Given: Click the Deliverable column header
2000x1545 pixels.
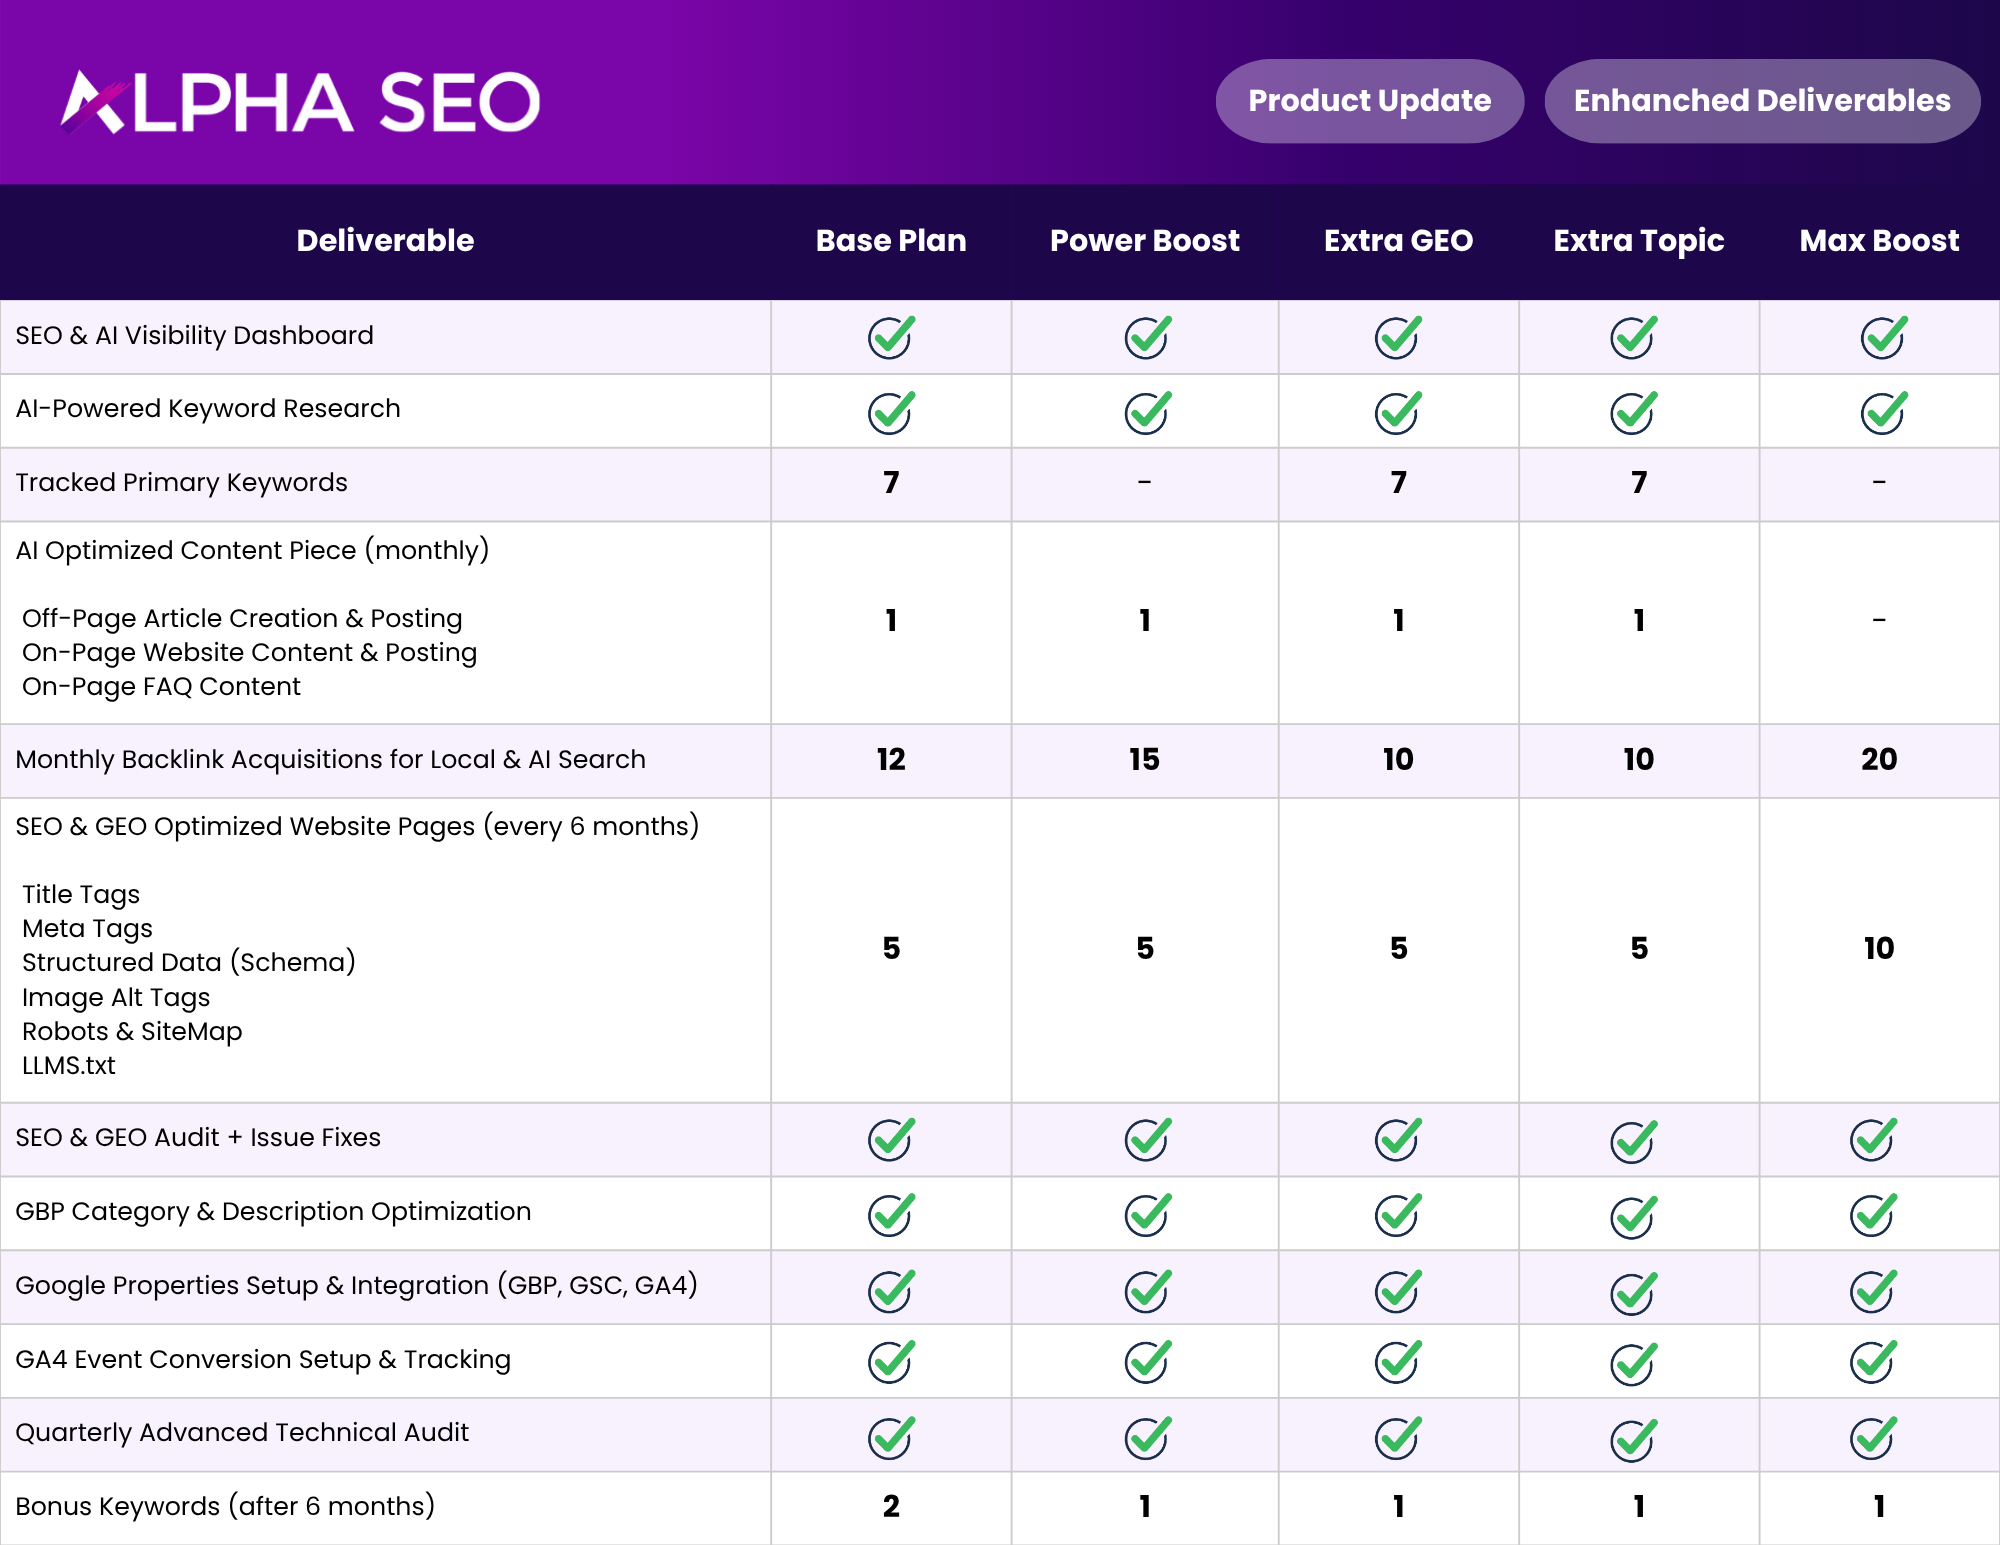Looking at the screenshot, I should tap(385, 241).
